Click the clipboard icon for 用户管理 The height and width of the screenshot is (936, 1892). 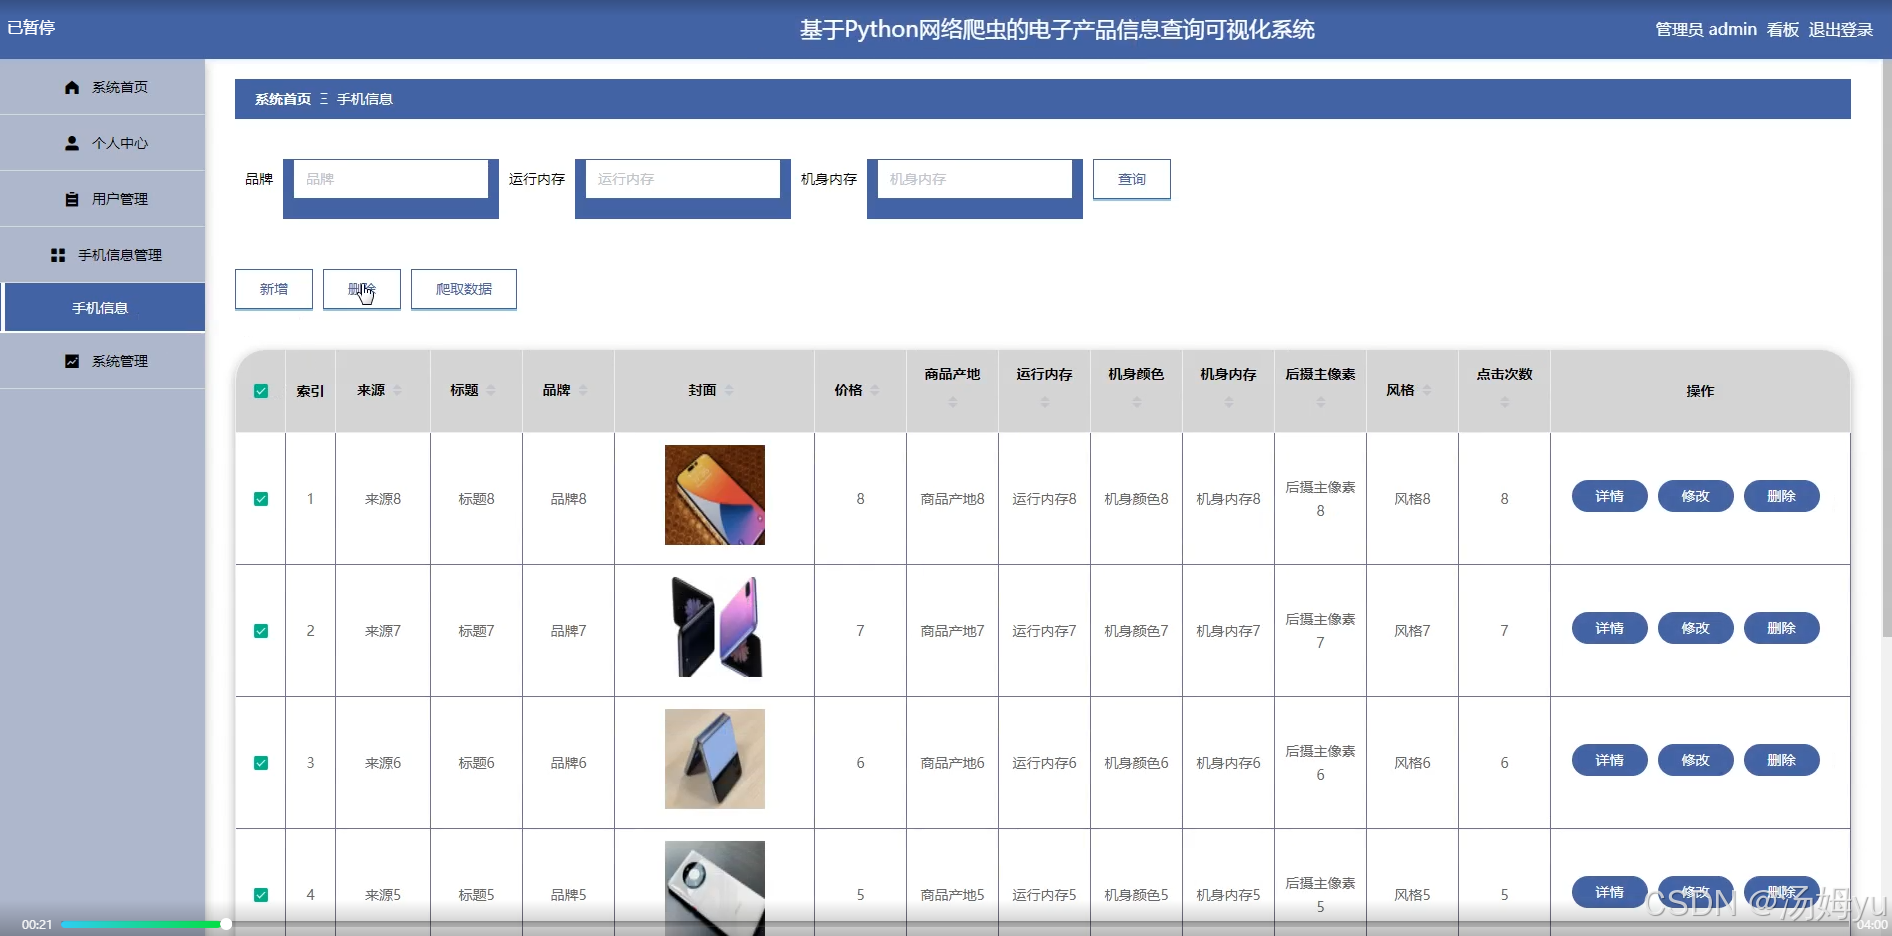click(x=72, y=199)
